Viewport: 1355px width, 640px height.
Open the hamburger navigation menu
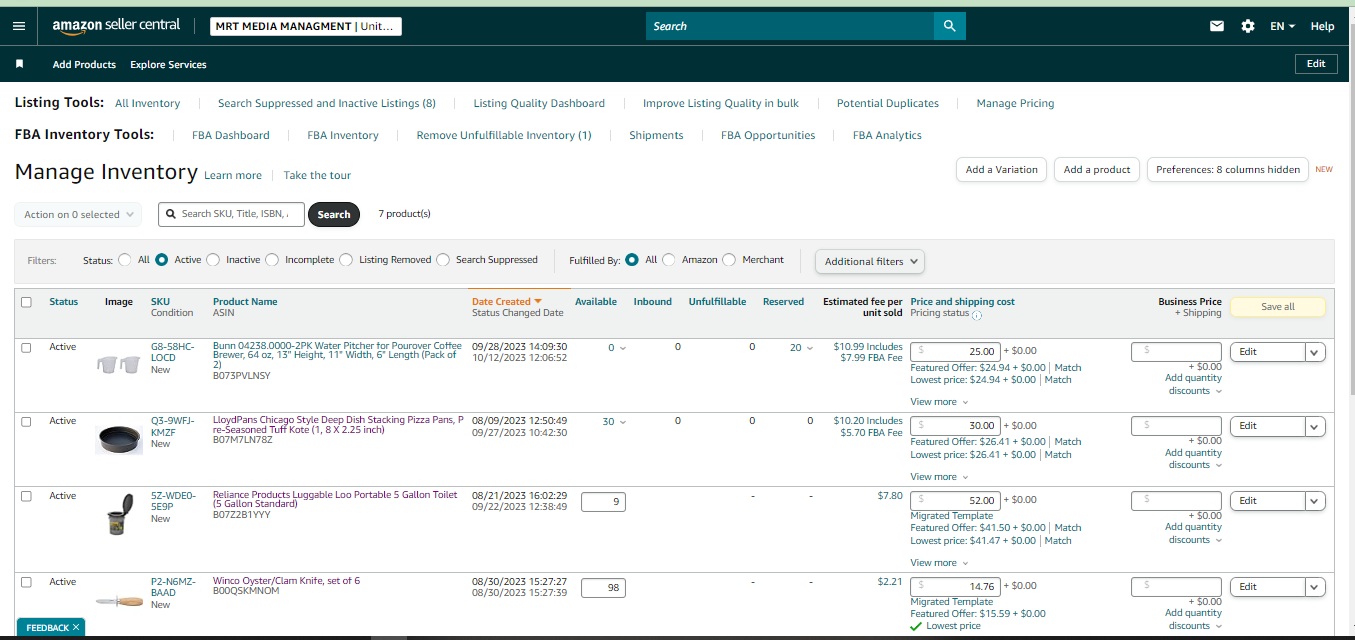[x=19, y=26]
